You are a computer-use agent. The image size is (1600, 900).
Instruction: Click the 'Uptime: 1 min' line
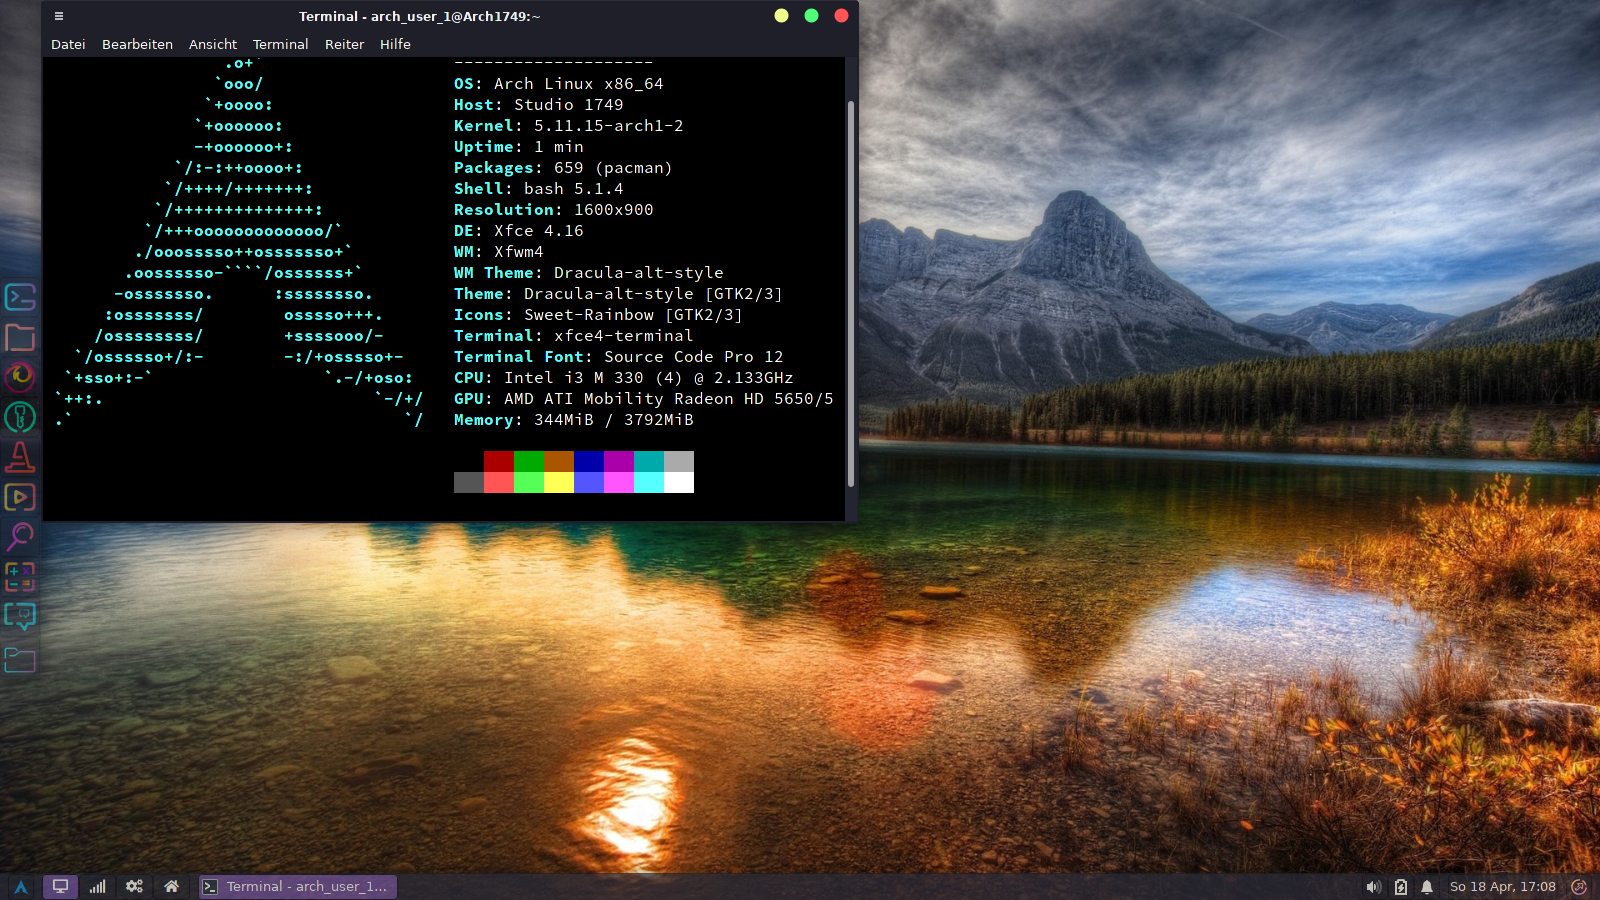(518, 147)
